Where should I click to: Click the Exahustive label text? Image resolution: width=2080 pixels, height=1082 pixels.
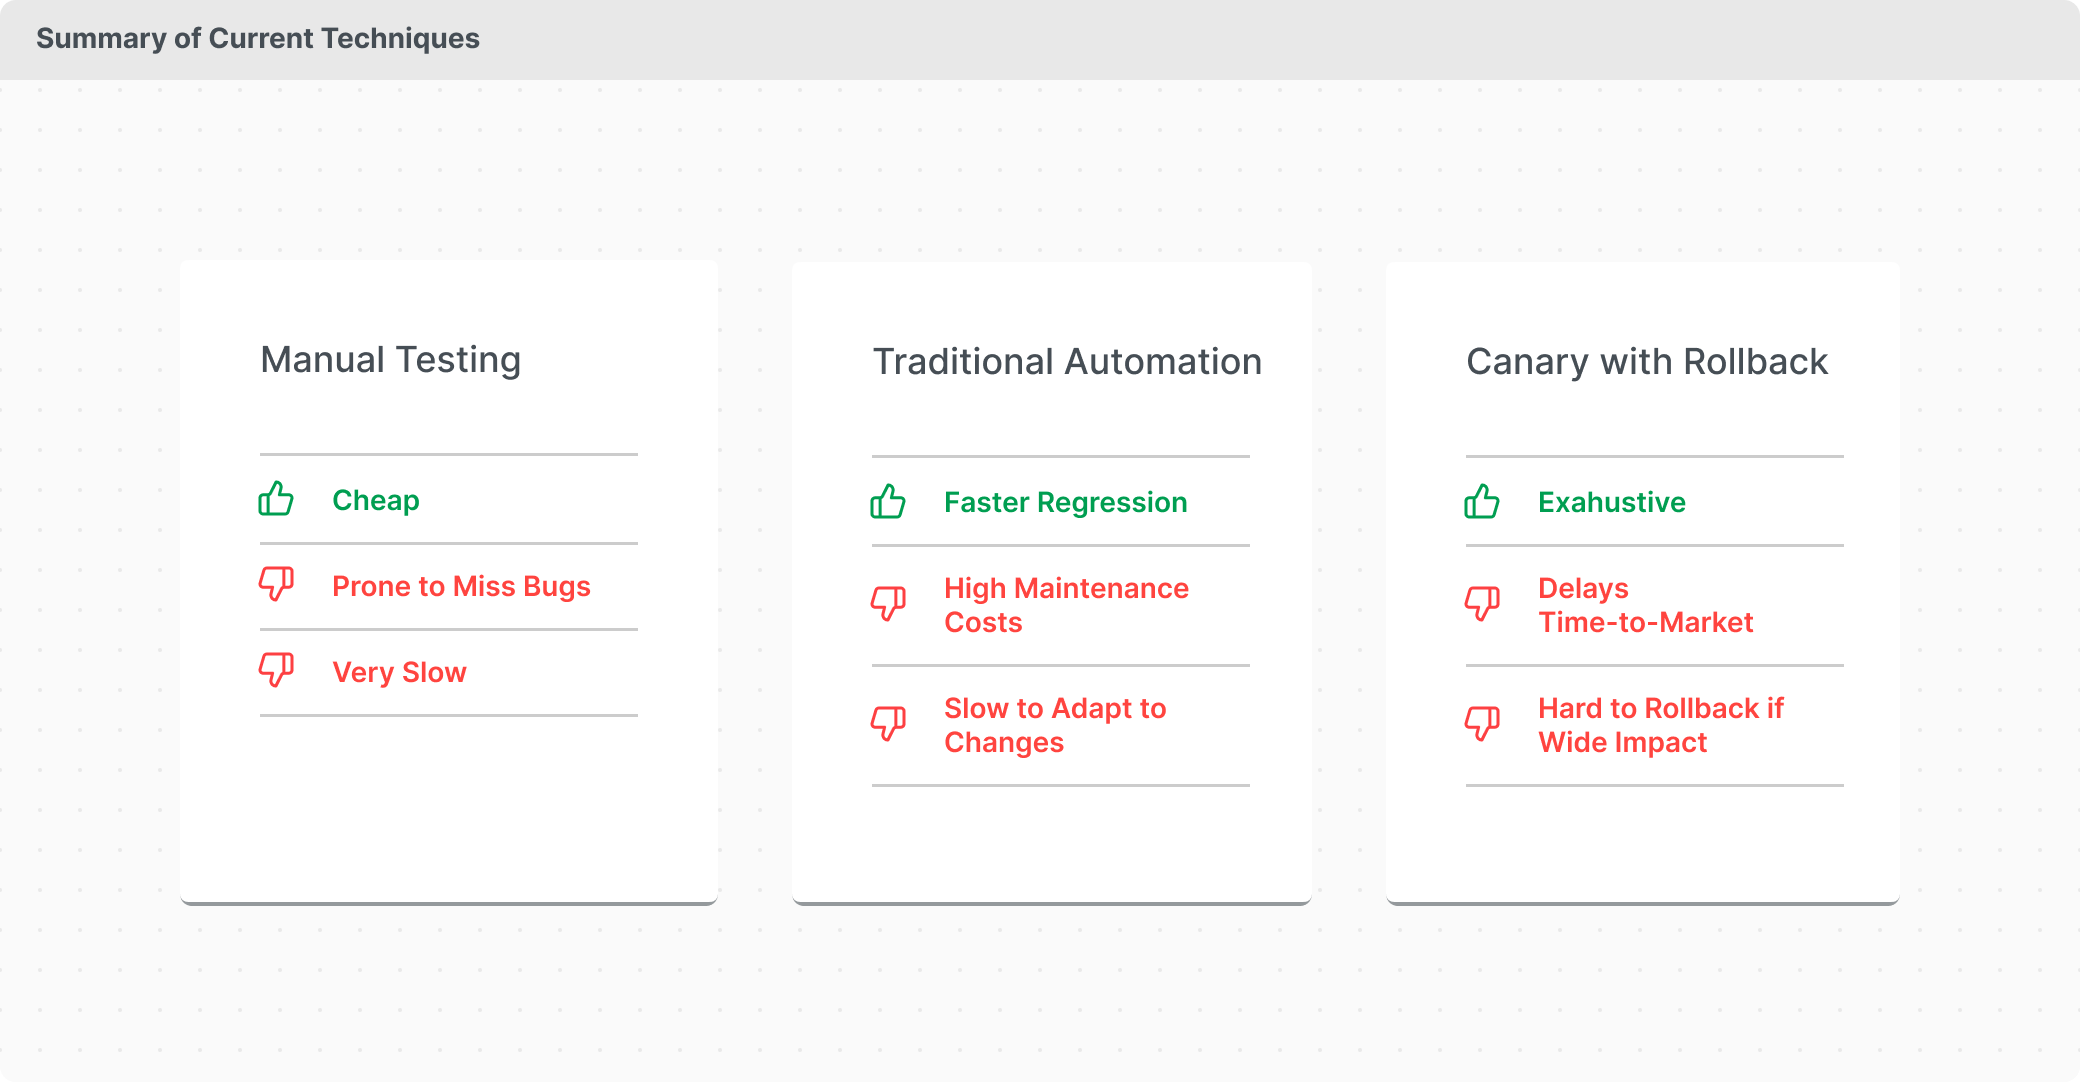(1611, 502)
